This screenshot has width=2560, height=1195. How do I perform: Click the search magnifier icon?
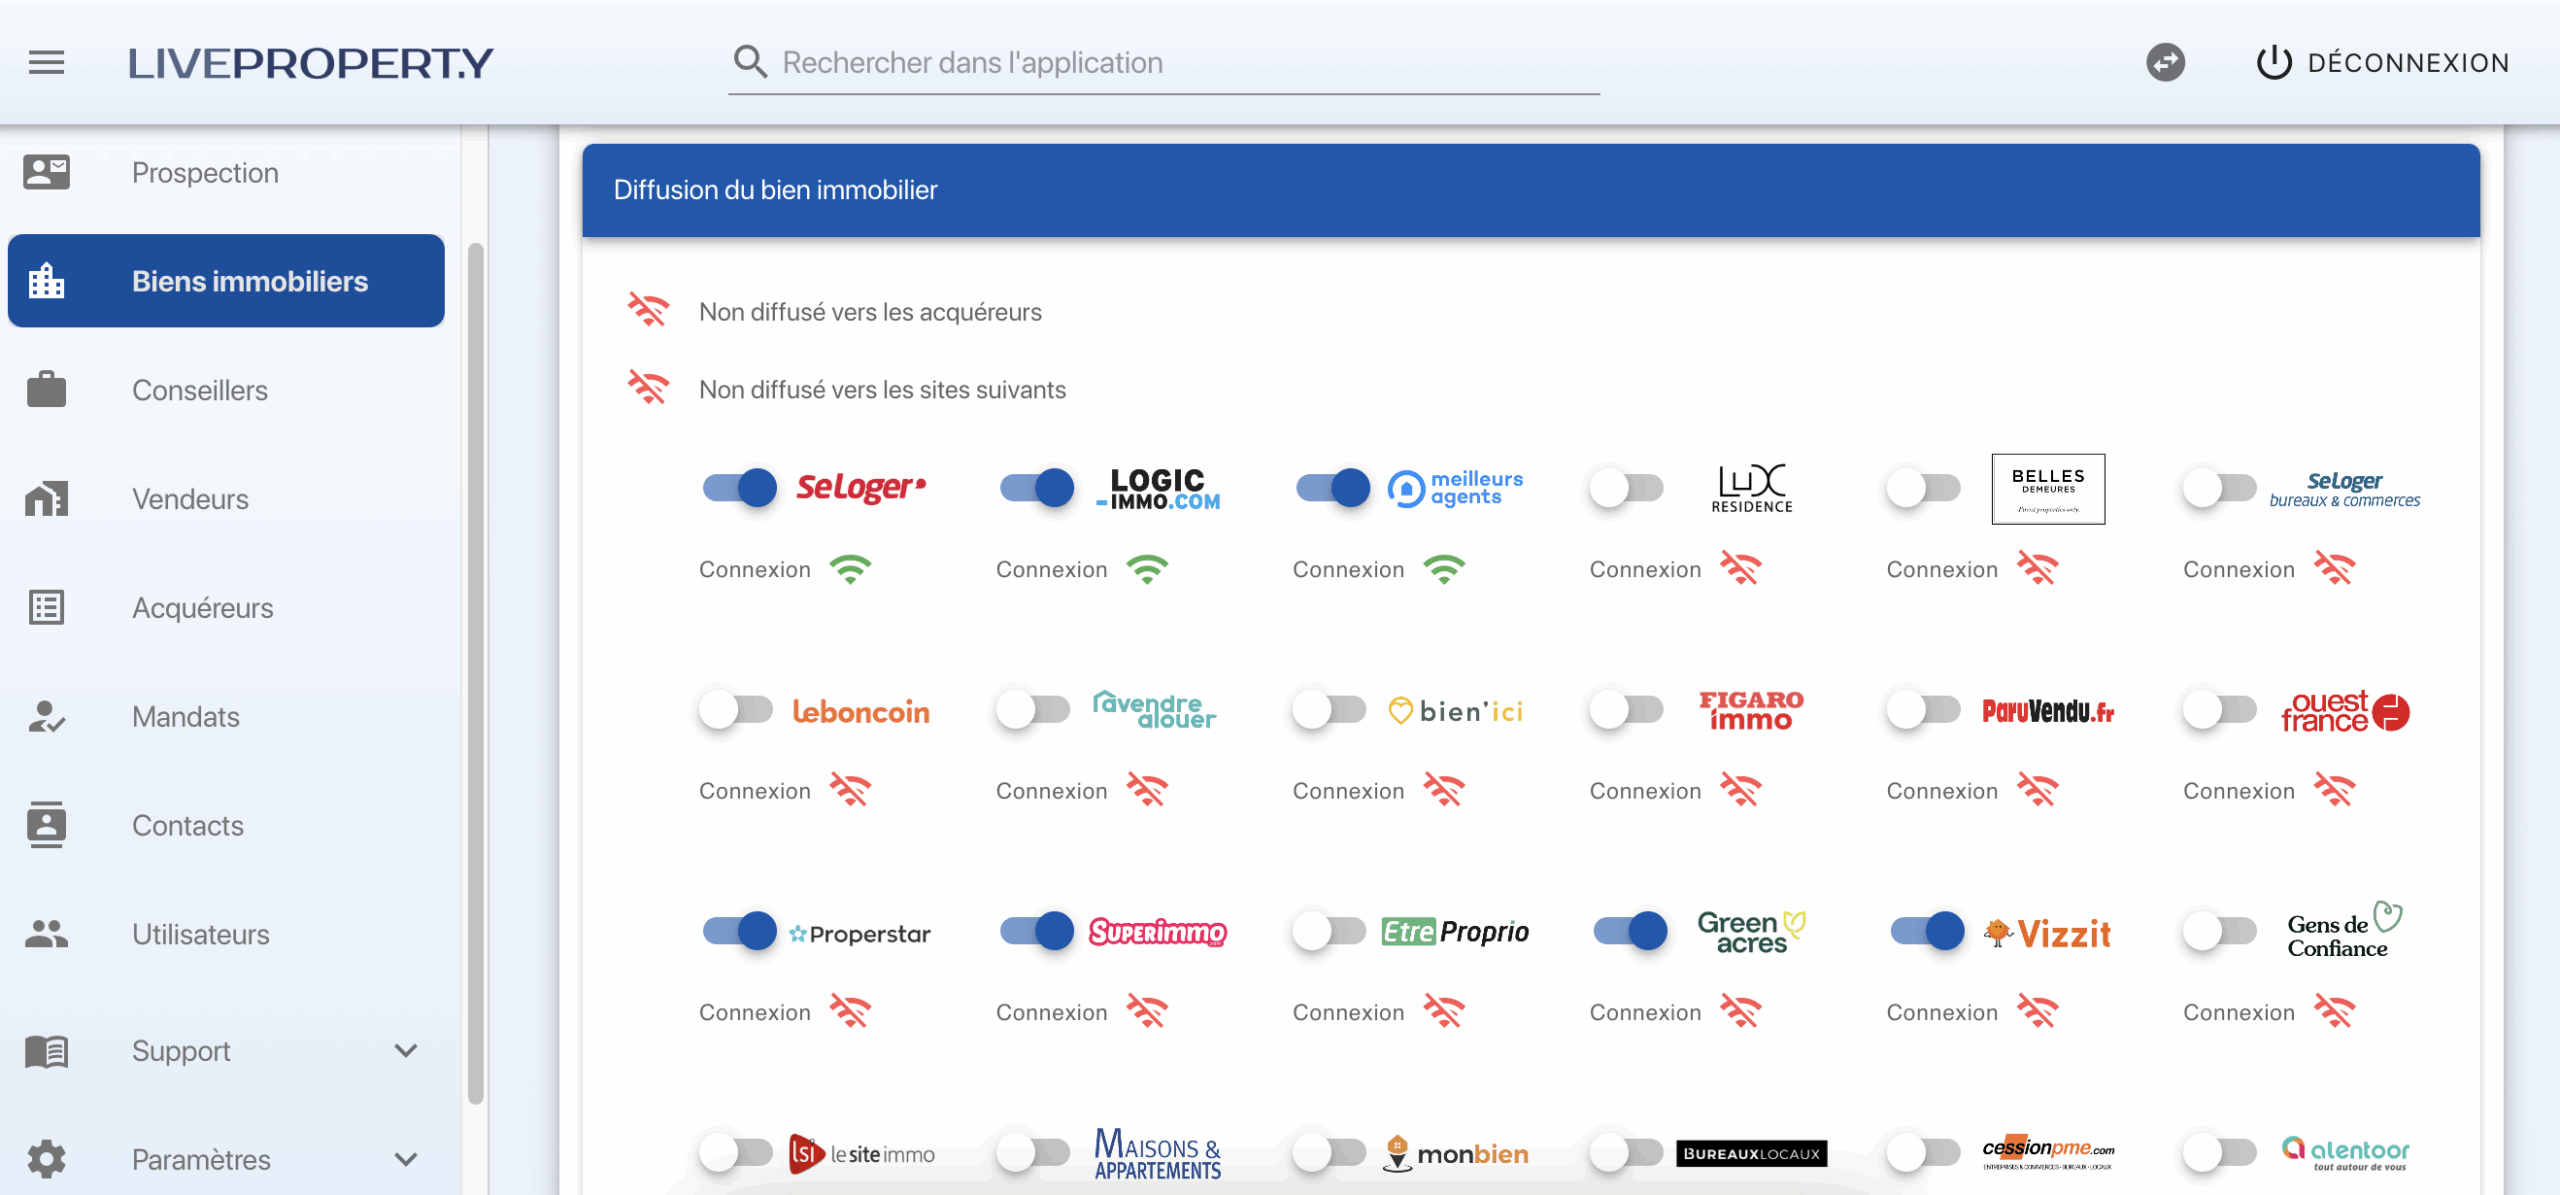click(750, 62)
